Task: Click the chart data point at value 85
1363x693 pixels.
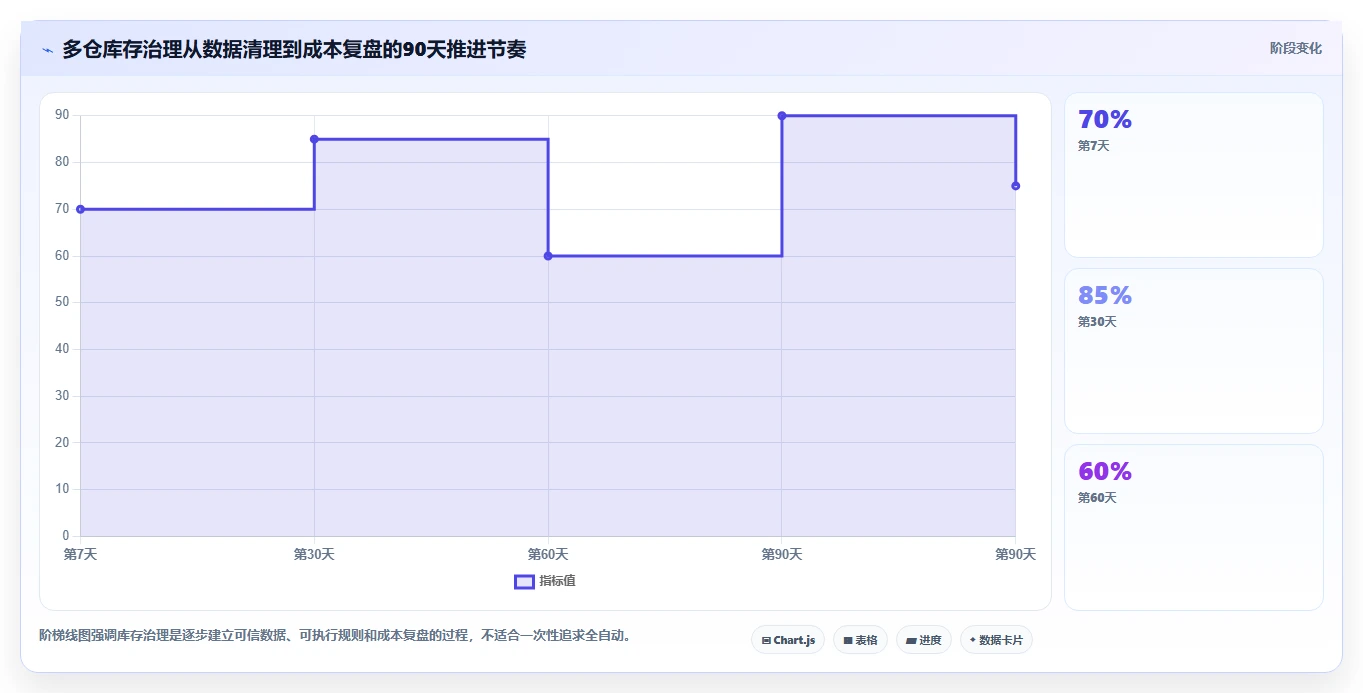Action: 314,139
